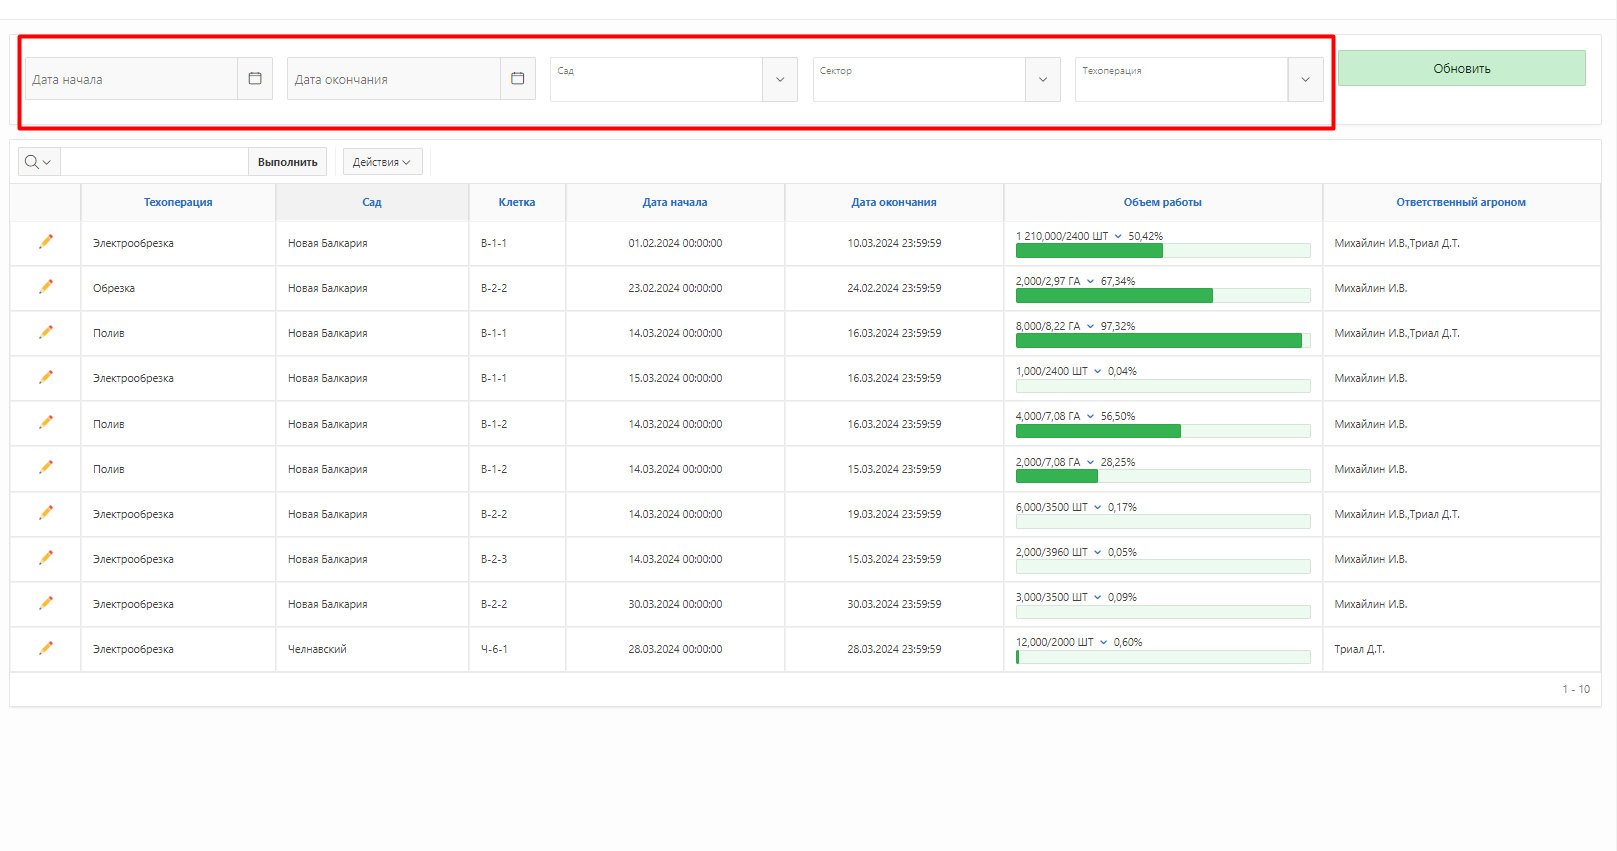Sort by Ответственный агроном column header
Image resolution: width=1617 pixels, height=851 pixels.
coord(1461,202)
